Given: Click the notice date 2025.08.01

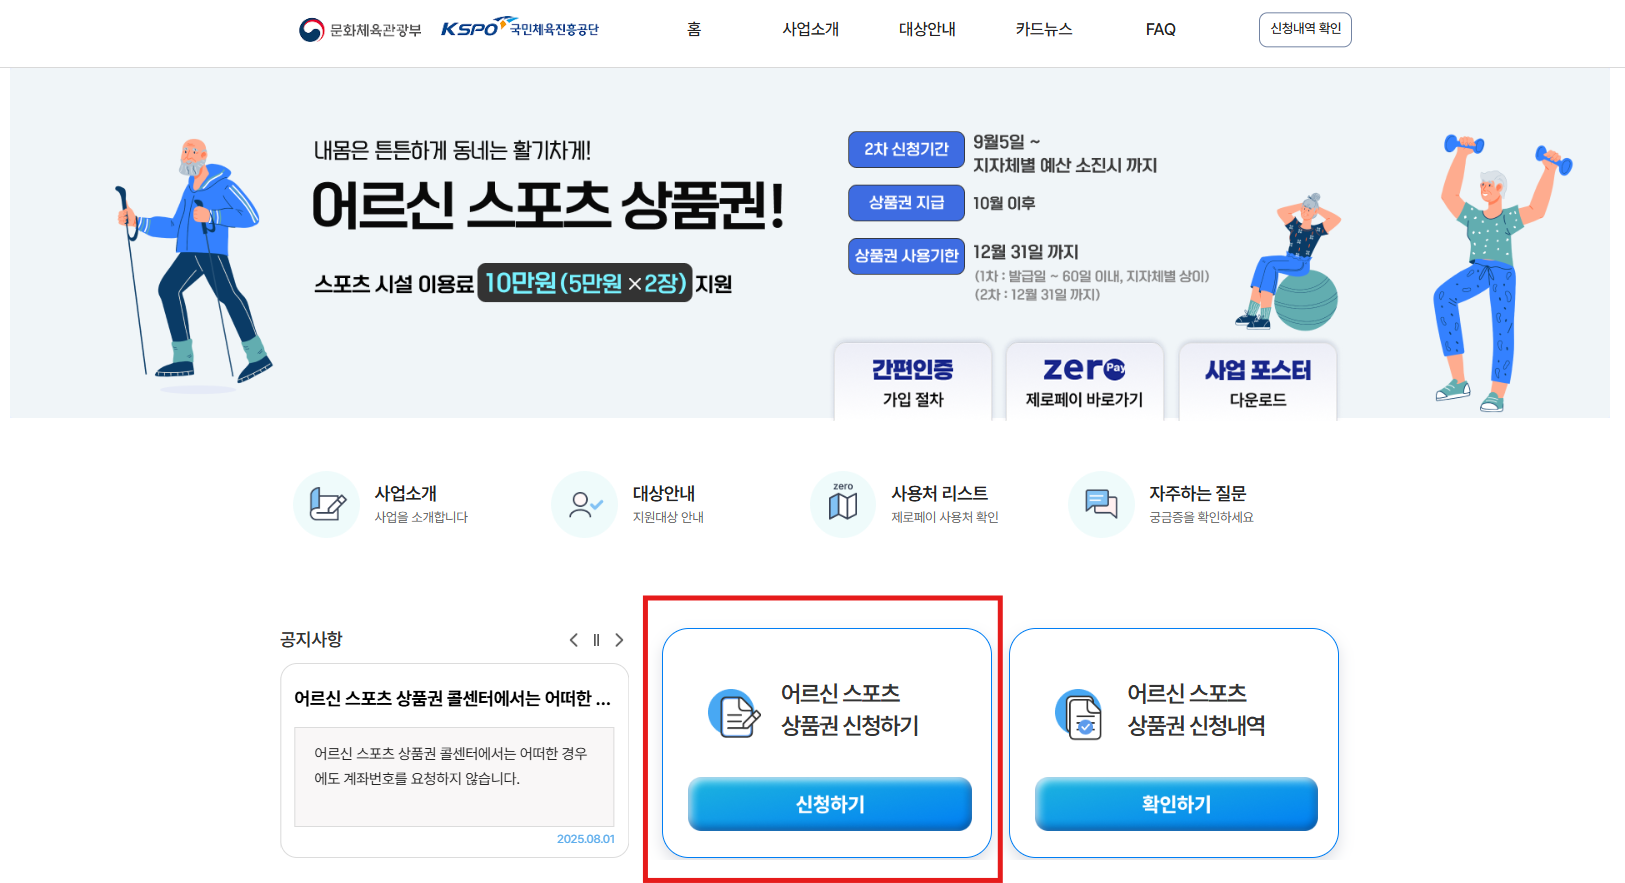Looking at the screenshot, I should [x=586, y=839].
